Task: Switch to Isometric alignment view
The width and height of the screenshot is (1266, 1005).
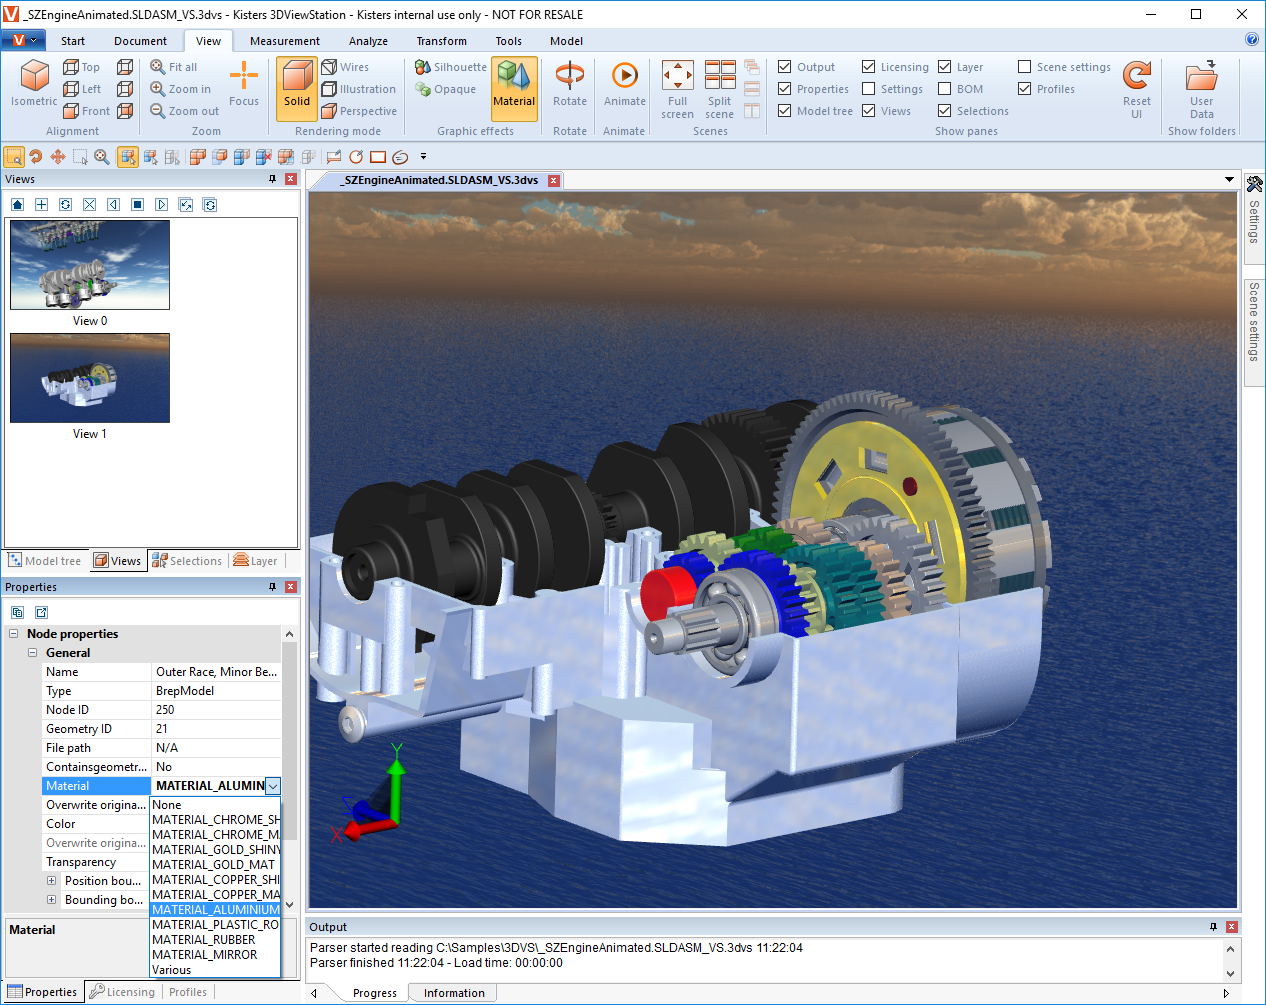Action: pos(34,83)
